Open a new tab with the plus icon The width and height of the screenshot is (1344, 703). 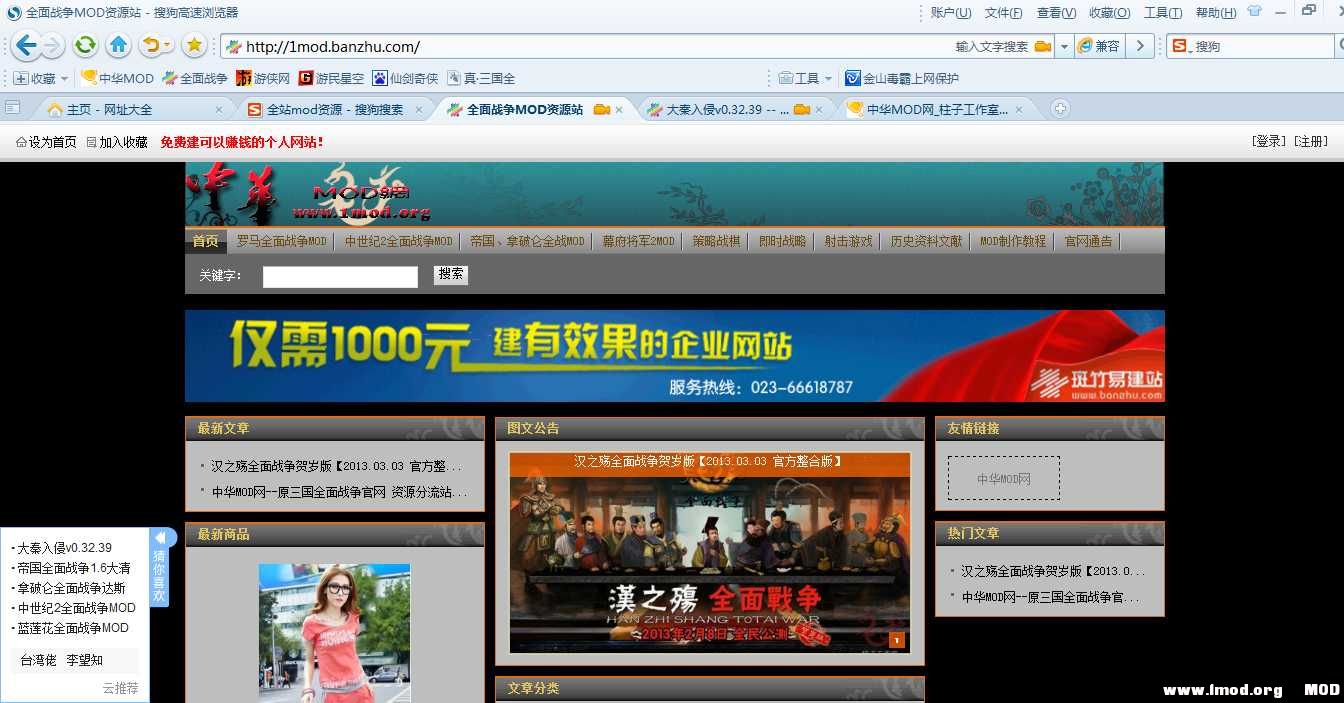(1061, 109)
